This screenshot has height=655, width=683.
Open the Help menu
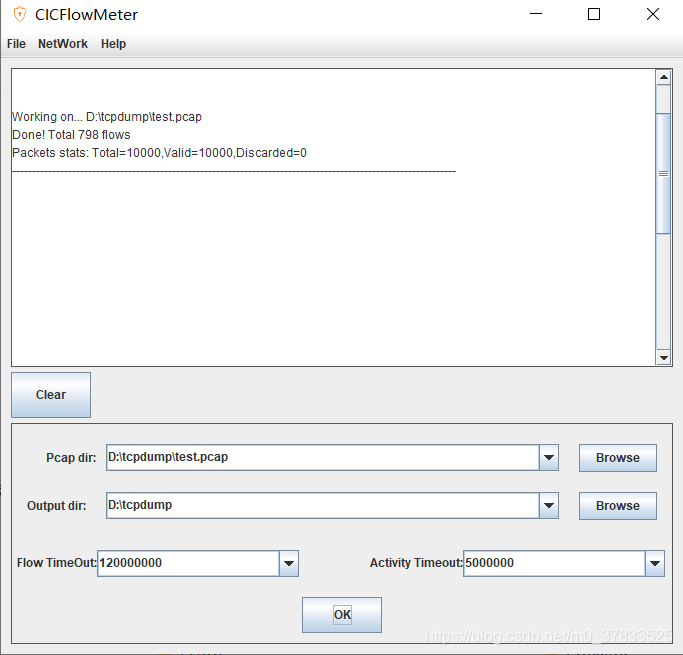pos(113,44)
